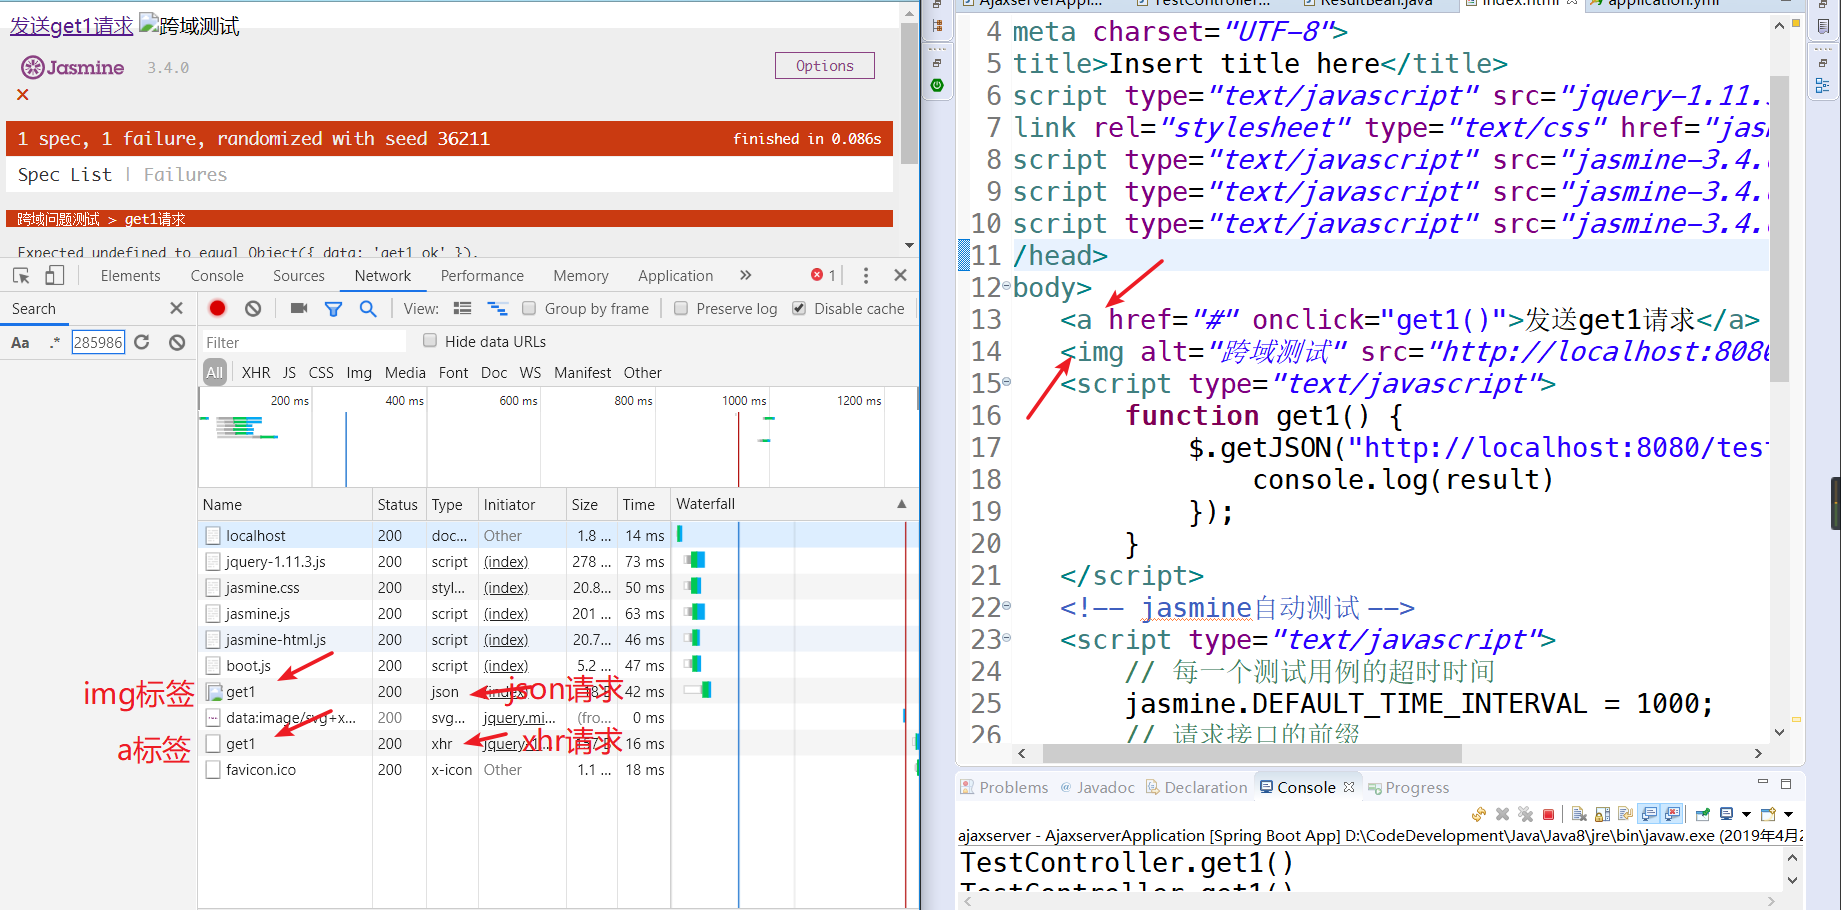The width and height of the screenshot is (1841, 910).
Task: Click the network Filter text field
Action: (x=303, y=342)
